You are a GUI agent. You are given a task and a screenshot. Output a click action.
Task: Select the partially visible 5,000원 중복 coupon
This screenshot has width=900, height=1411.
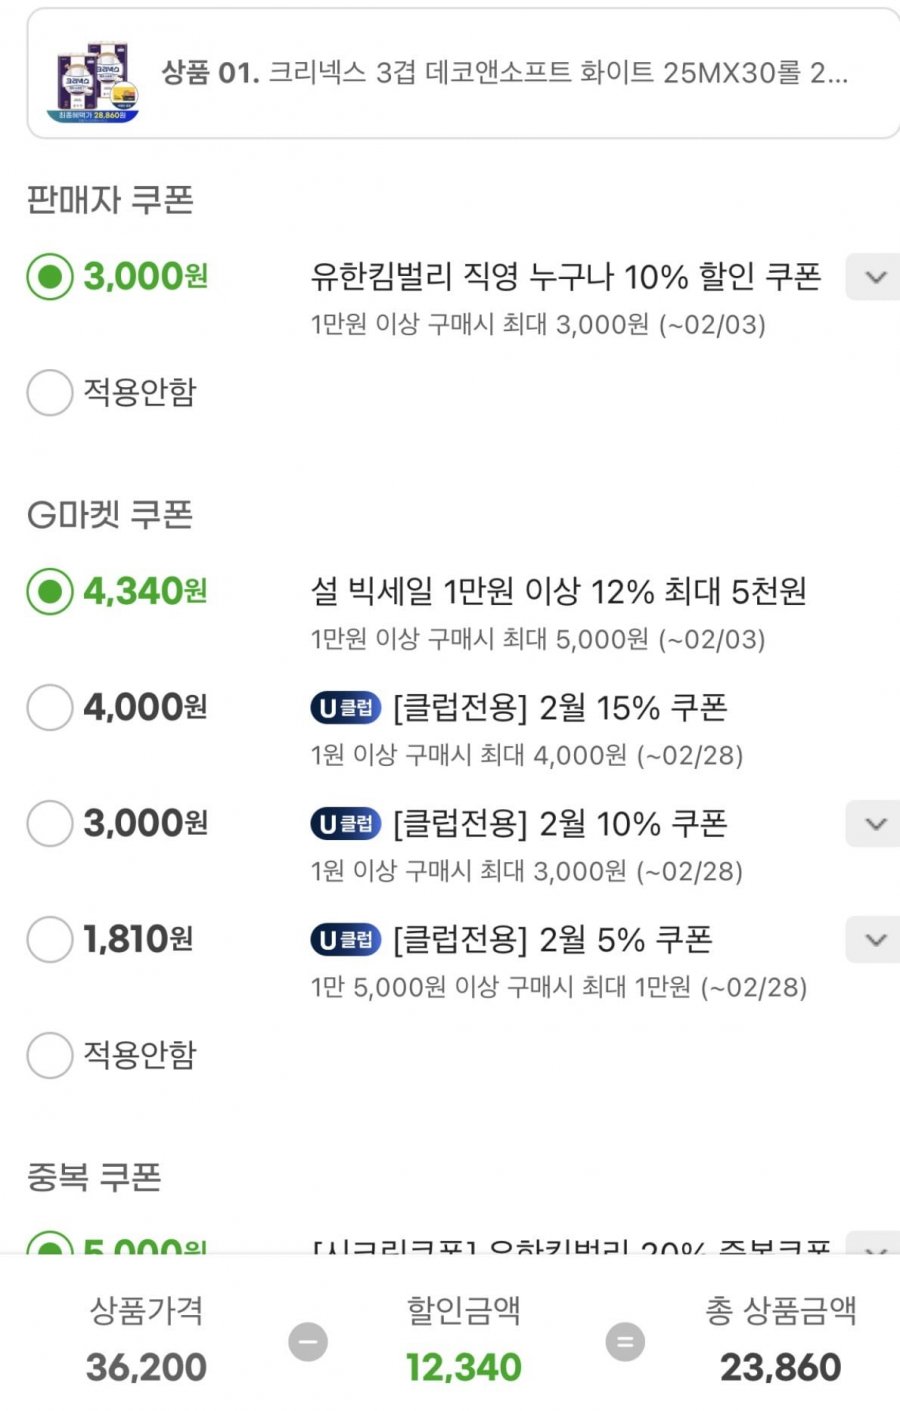click(50, 1245)
